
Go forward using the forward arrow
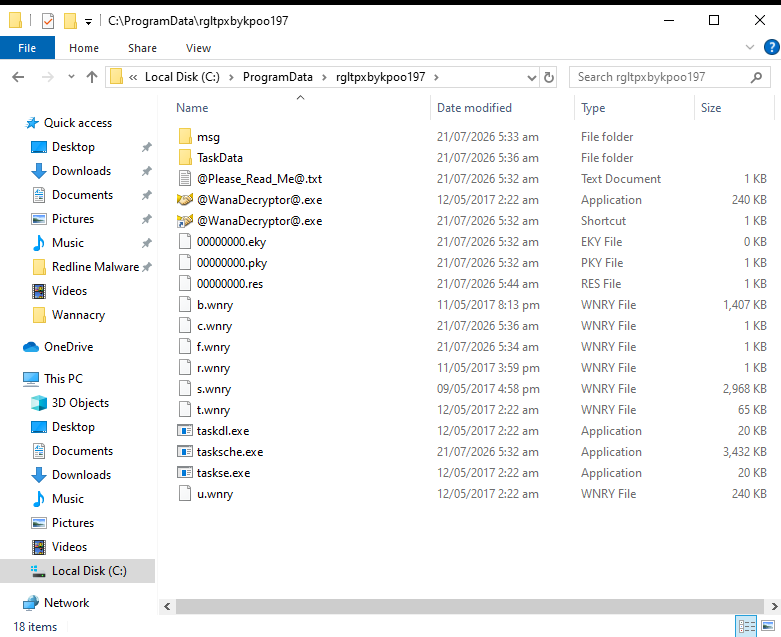47,77
